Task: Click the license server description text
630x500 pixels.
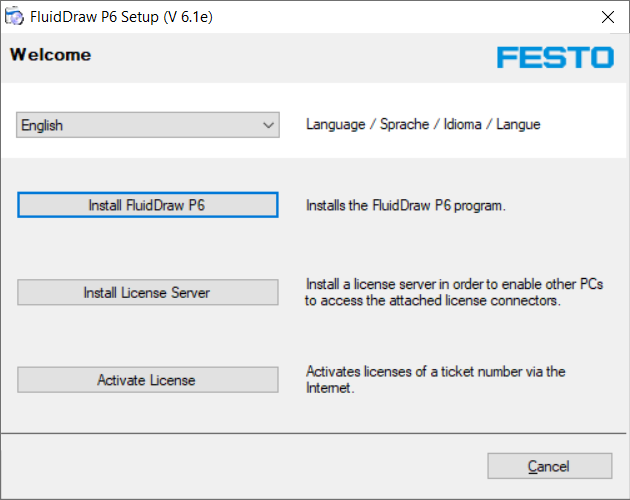Action: [x=454, y=292]
